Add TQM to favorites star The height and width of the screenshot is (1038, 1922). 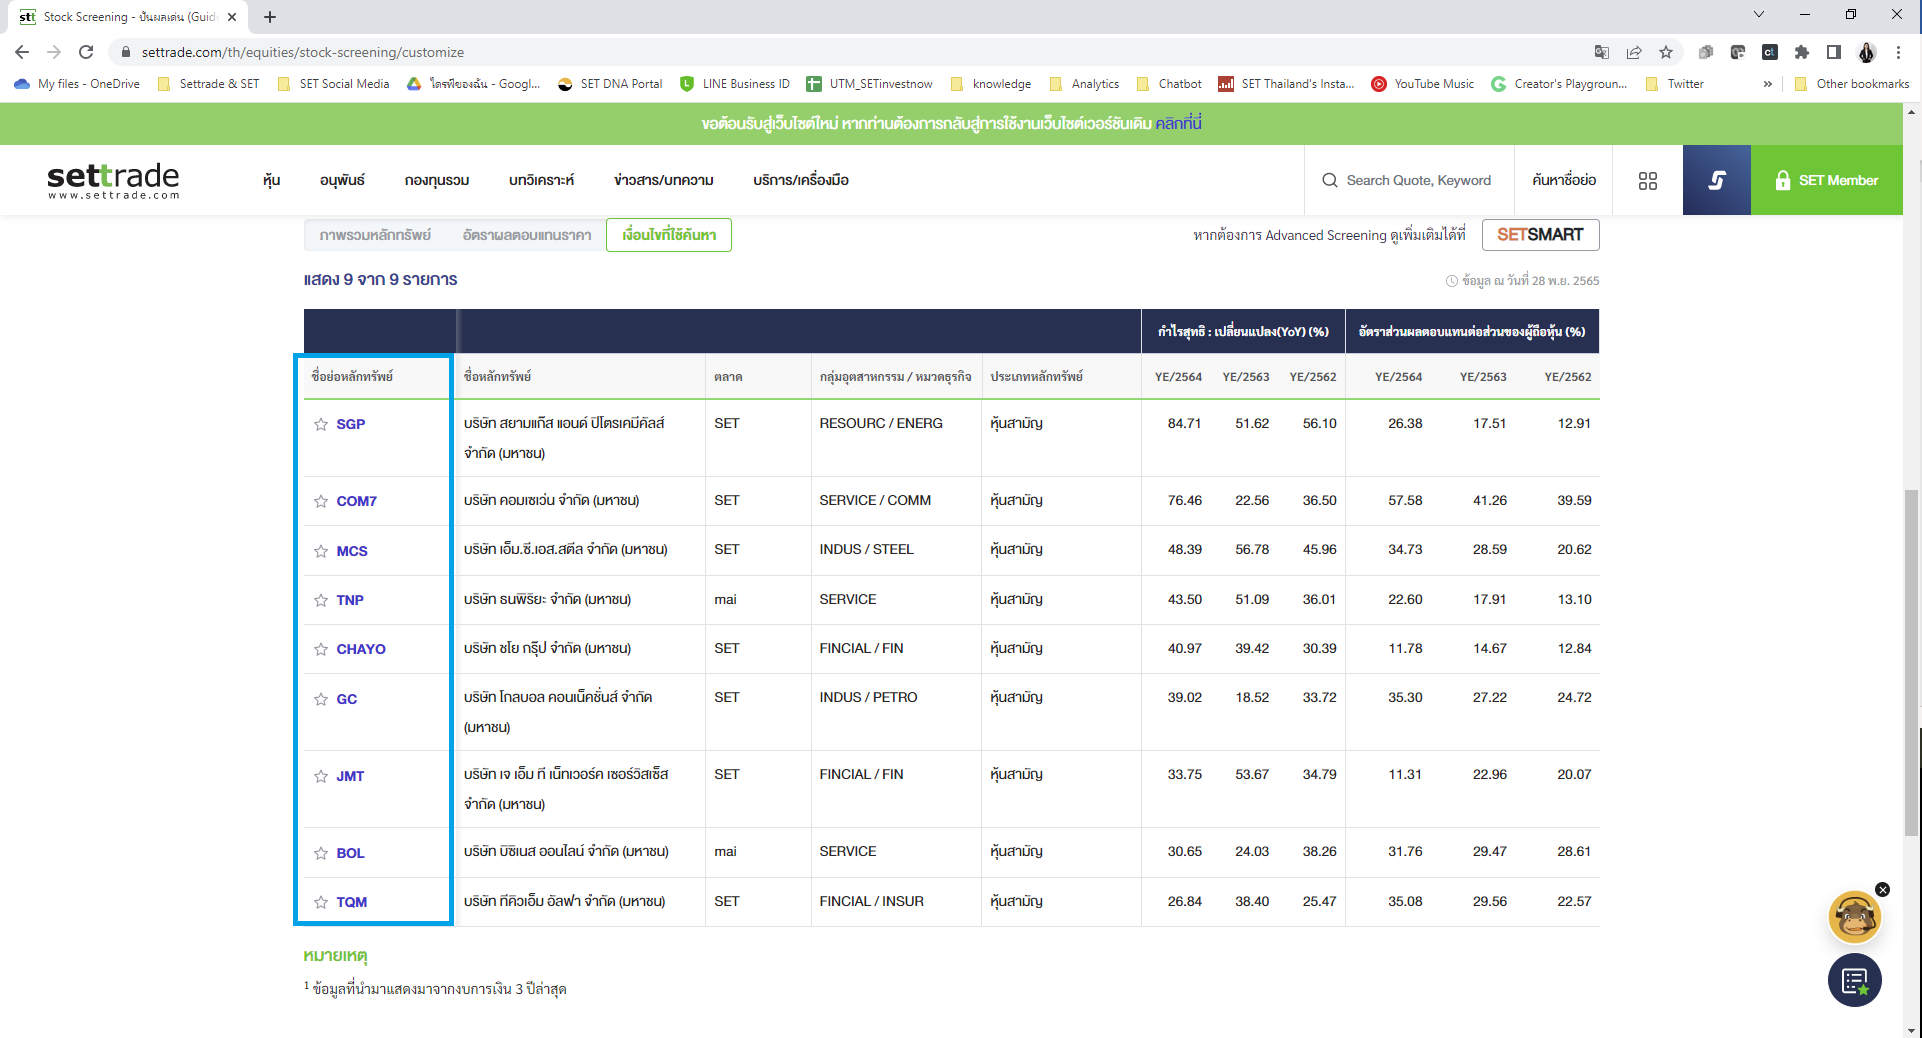[321, 902]
